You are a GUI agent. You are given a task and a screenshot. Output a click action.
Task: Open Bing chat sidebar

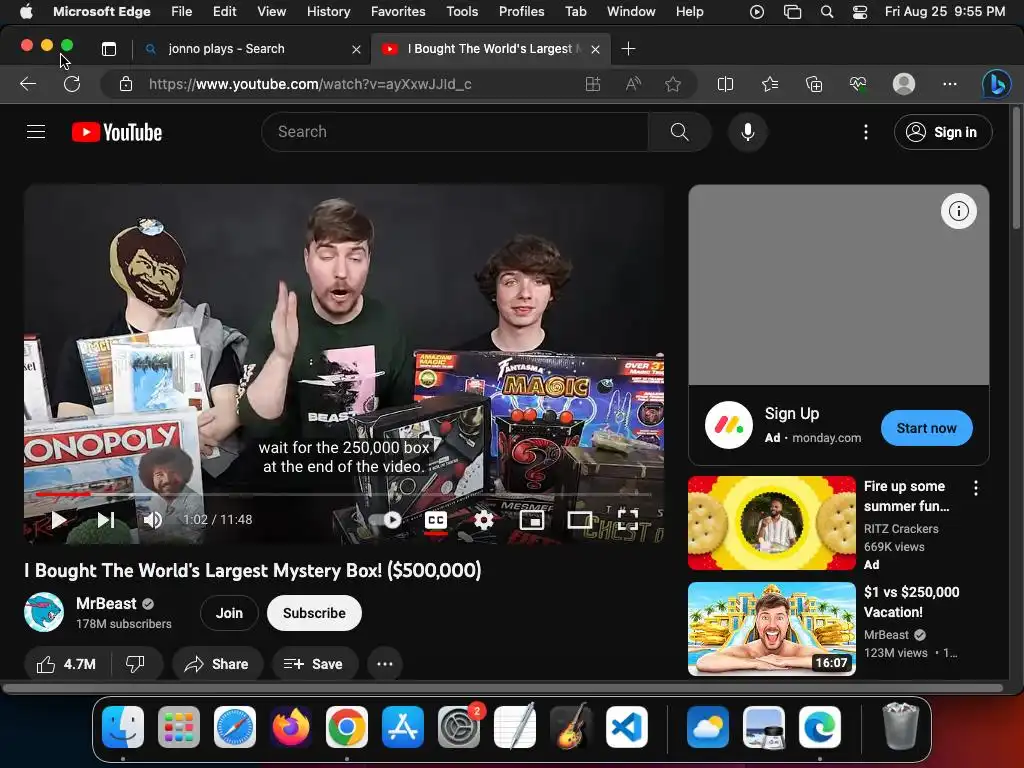[997, 84]
